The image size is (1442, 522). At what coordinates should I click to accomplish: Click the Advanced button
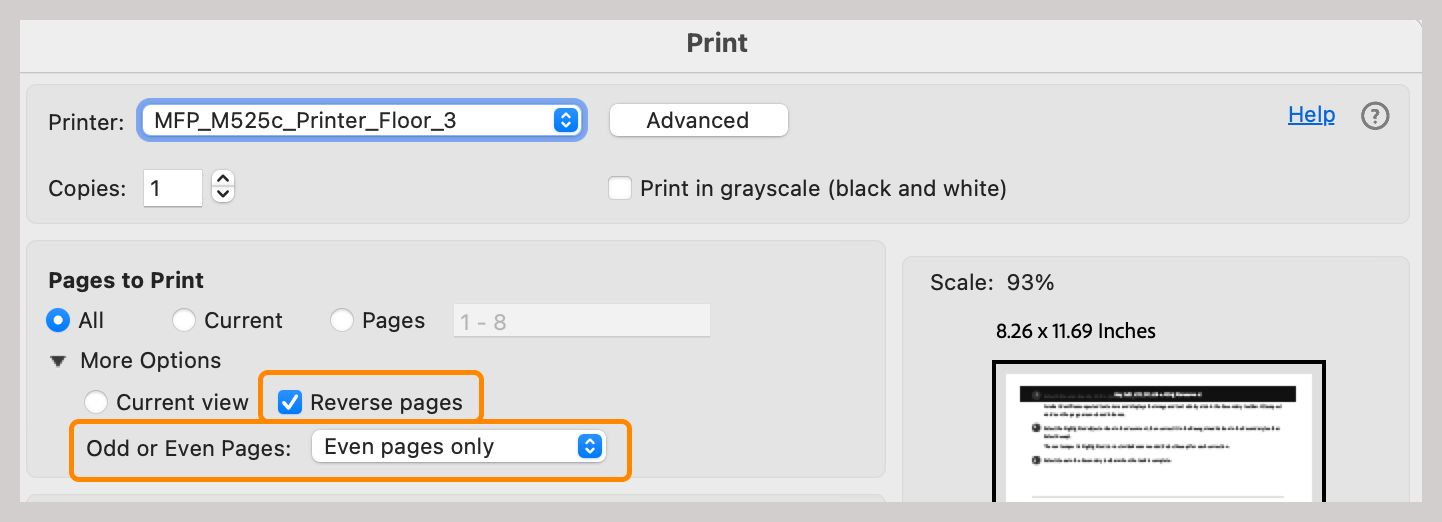pos(698,121)
